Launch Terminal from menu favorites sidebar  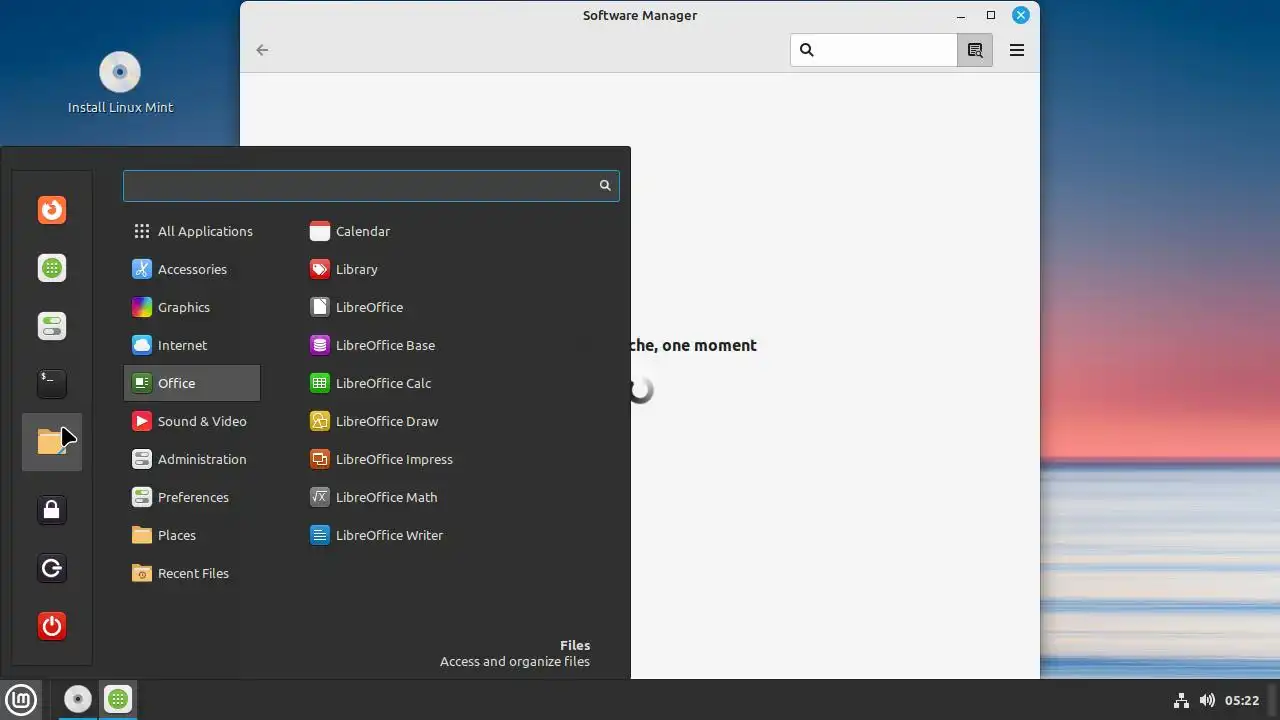click(52, 383)
